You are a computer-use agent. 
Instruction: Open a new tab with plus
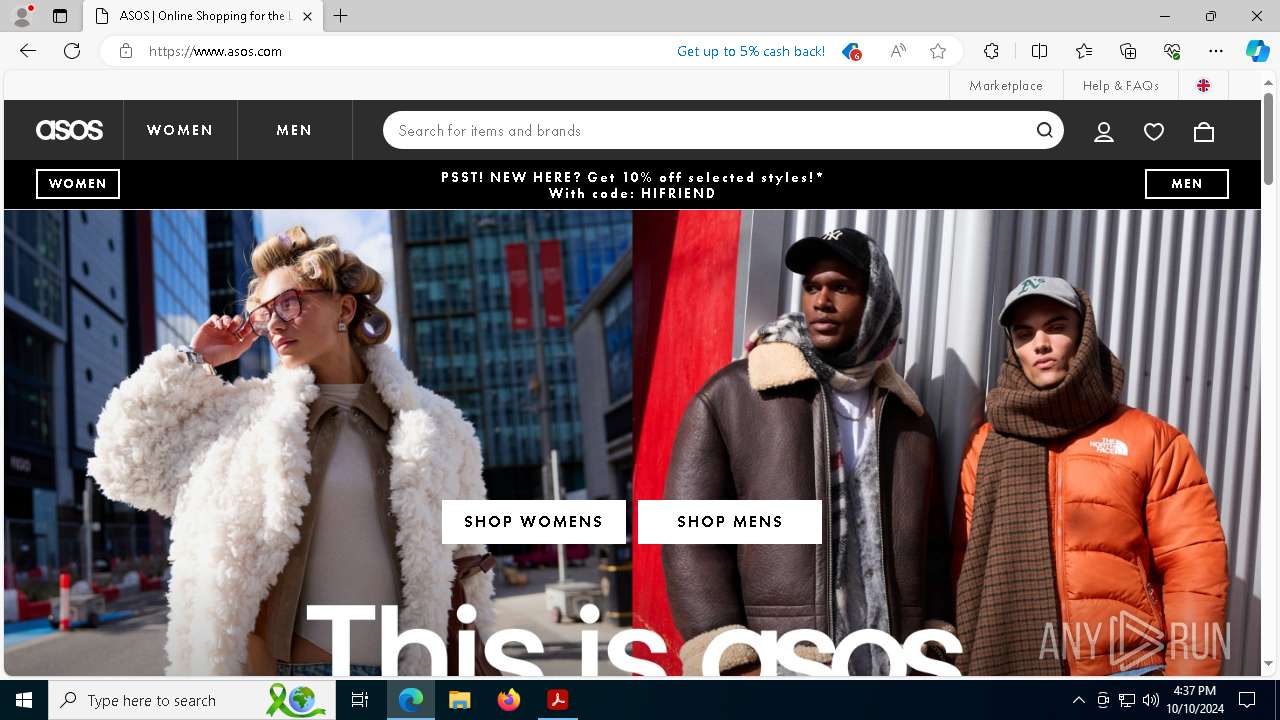click(x=341, y=16)
